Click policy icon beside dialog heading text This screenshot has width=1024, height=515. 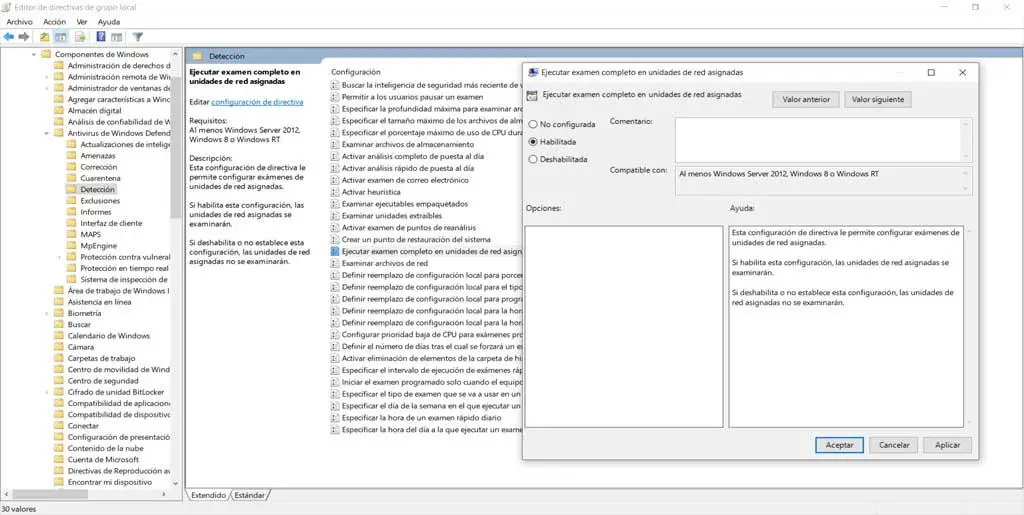point(532,95)
